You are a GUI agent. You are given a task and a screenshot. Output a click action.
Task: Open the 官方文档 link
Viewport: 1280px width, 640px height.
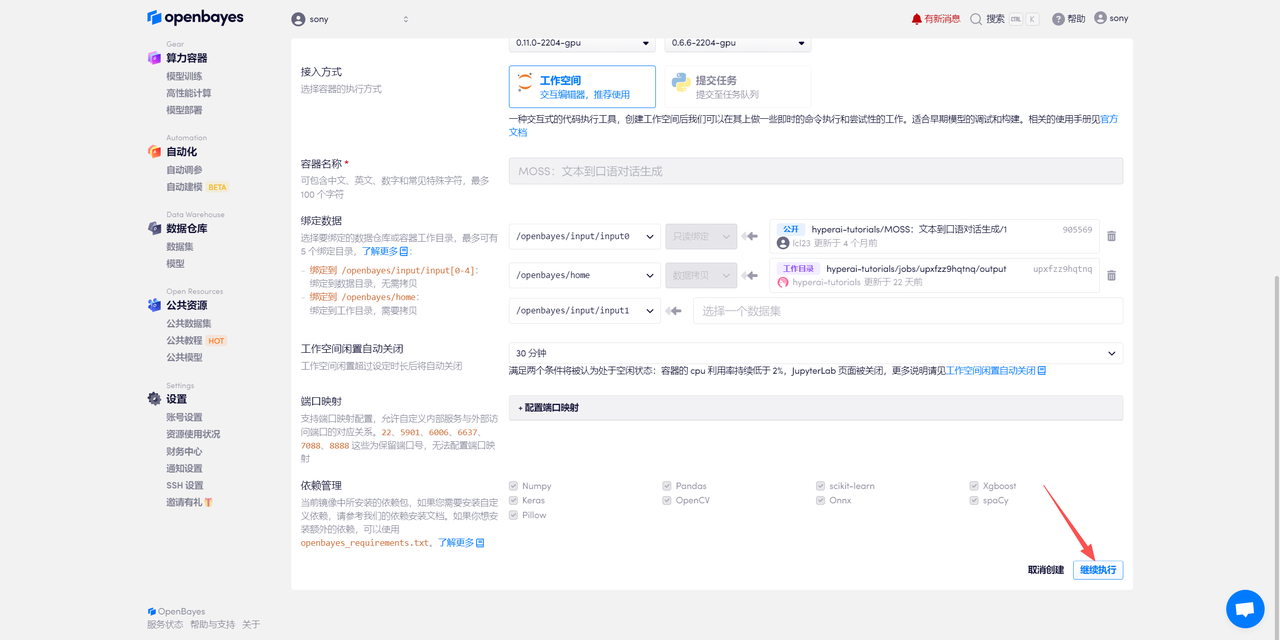point(814,125)
